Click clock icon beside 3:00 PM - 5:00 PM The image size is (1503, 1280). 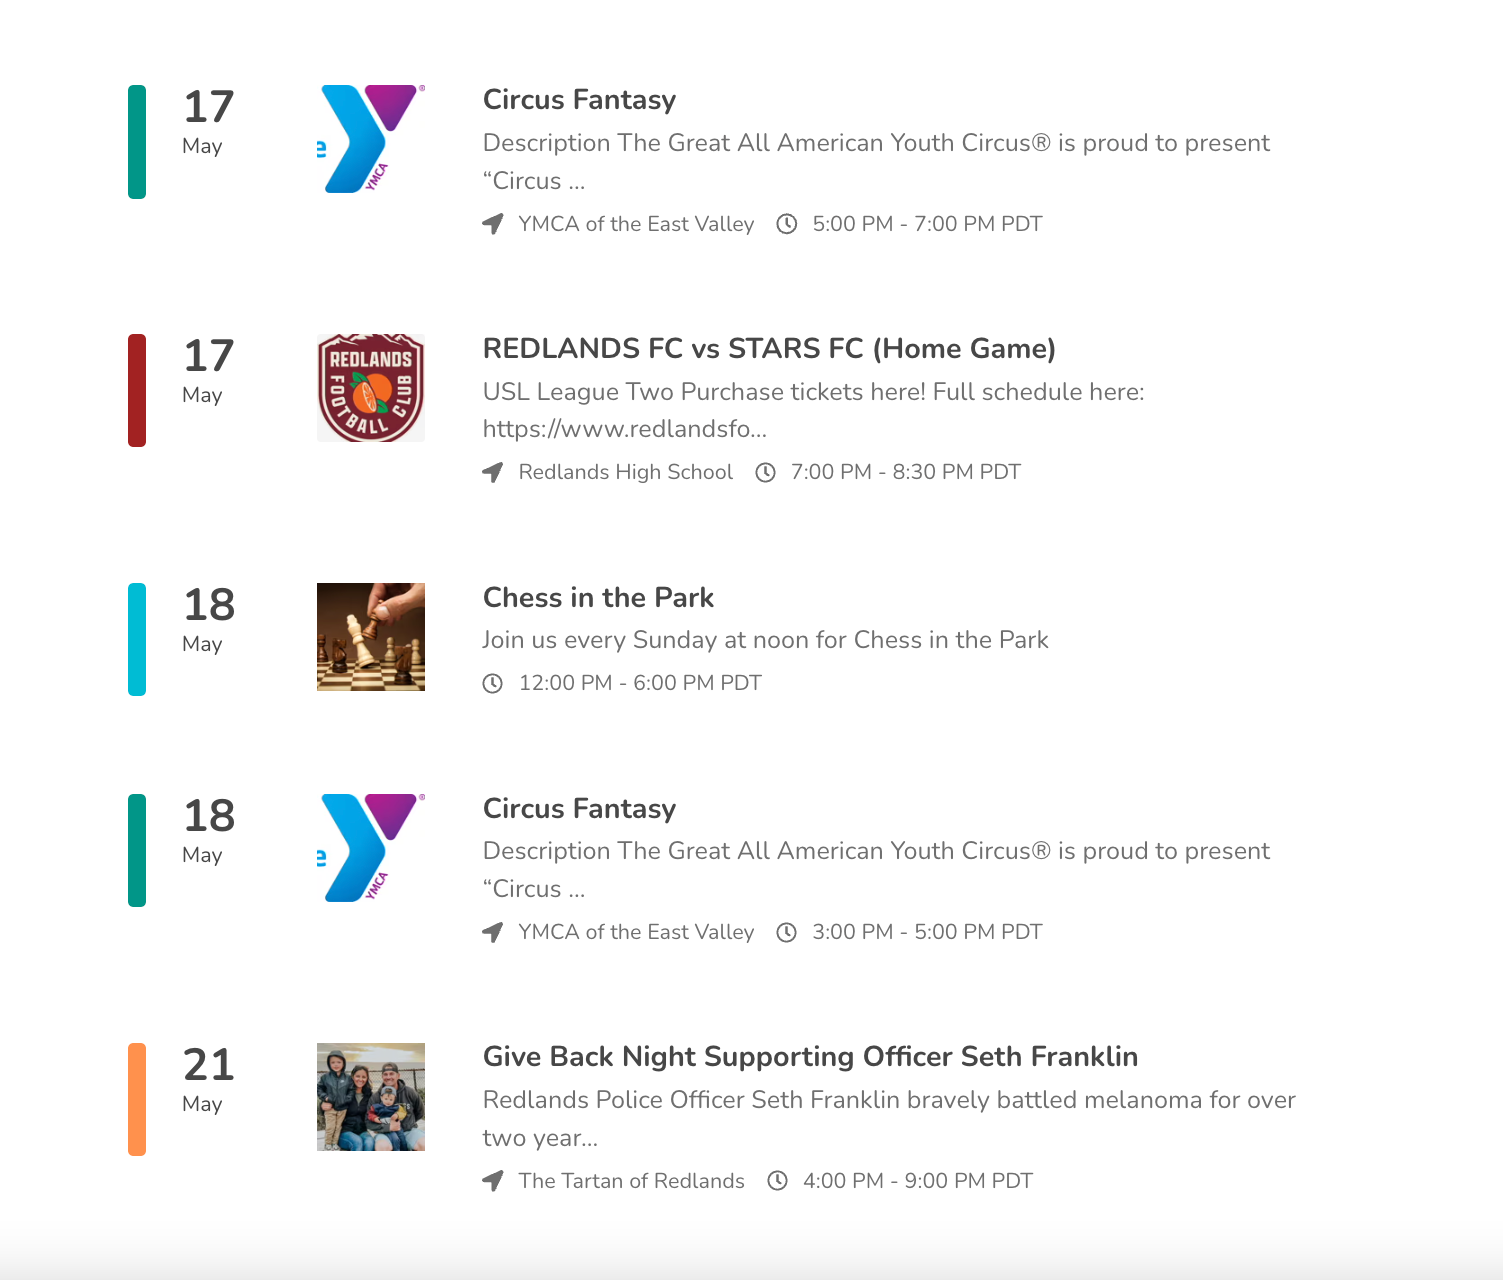[787, 932]
